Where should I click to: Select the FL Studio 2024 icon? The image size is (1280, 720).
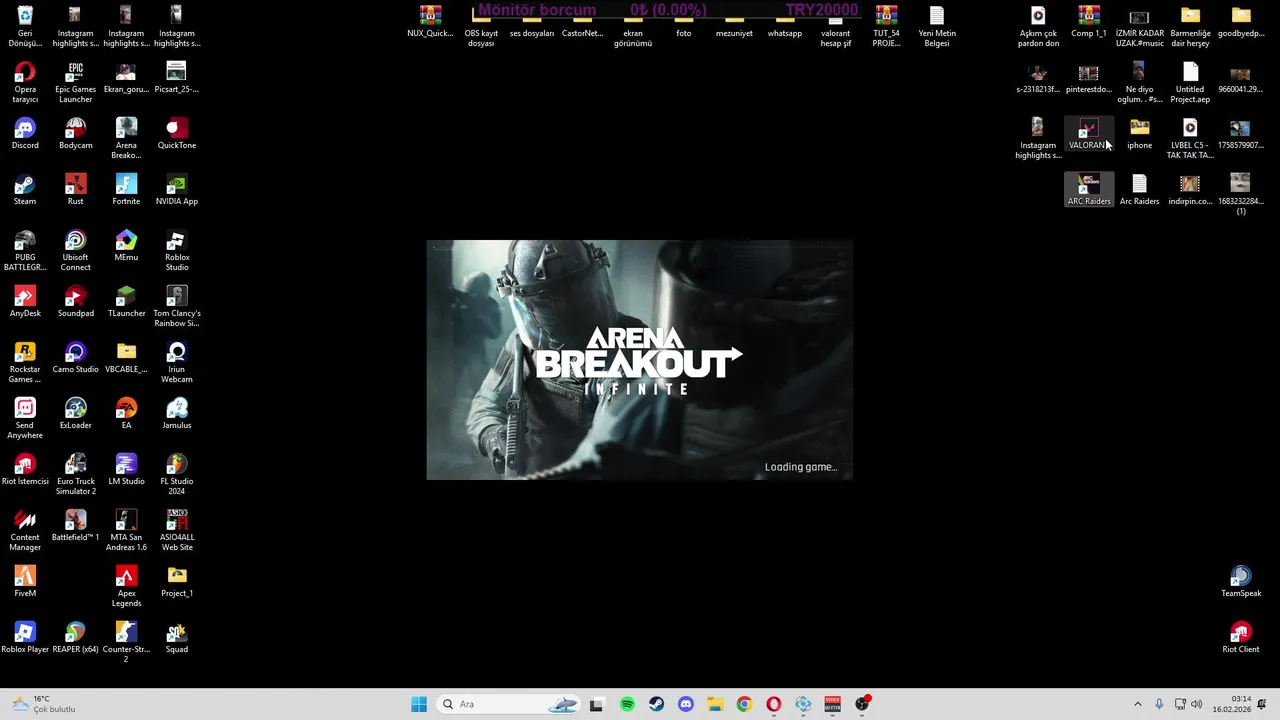[177, 474]
